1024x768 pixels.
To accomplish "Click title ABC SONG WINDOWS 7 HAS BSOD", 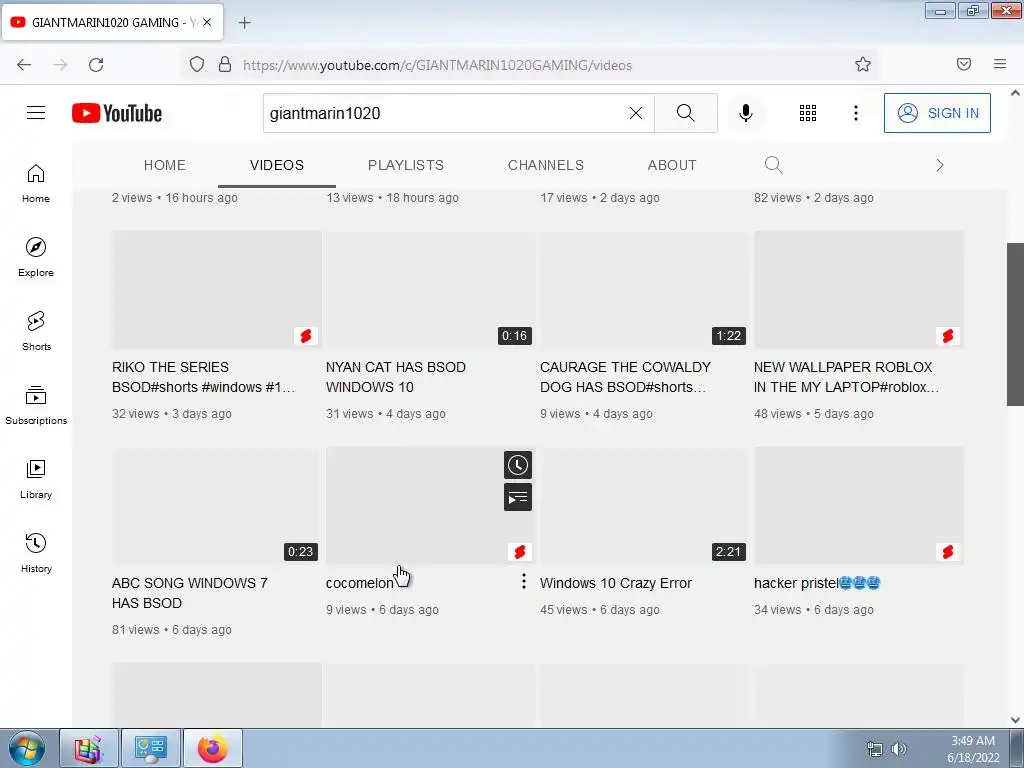I will point(189,593).
